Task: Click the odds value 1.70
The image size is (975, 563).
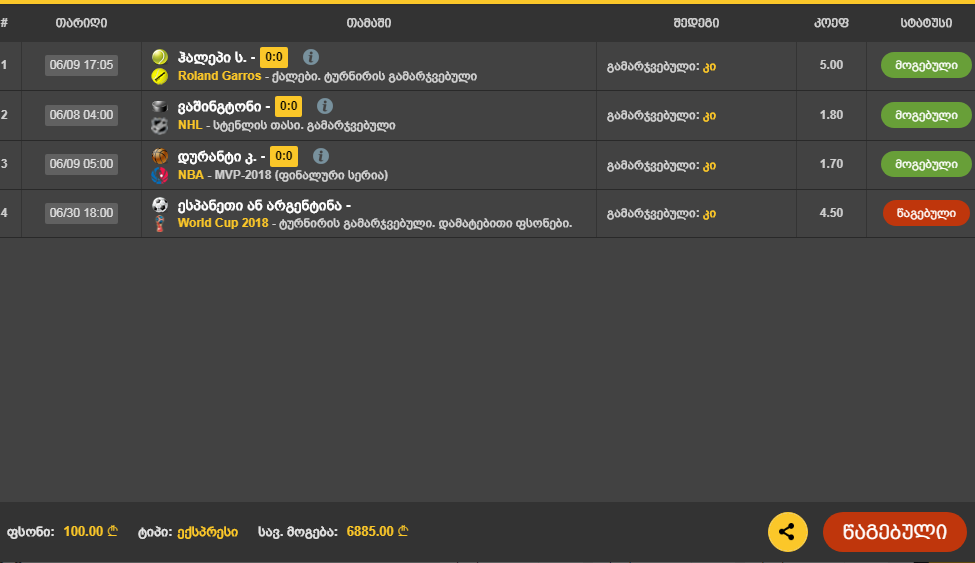Action: point(831,164)
